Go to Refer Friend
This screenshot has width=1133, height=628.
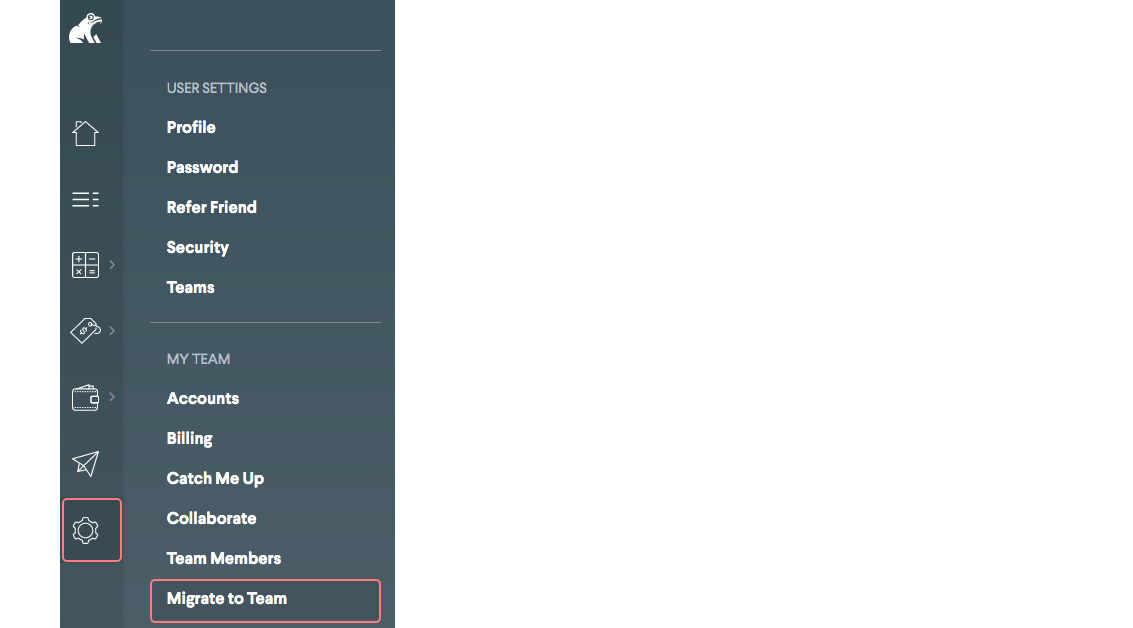pos(211,207)
